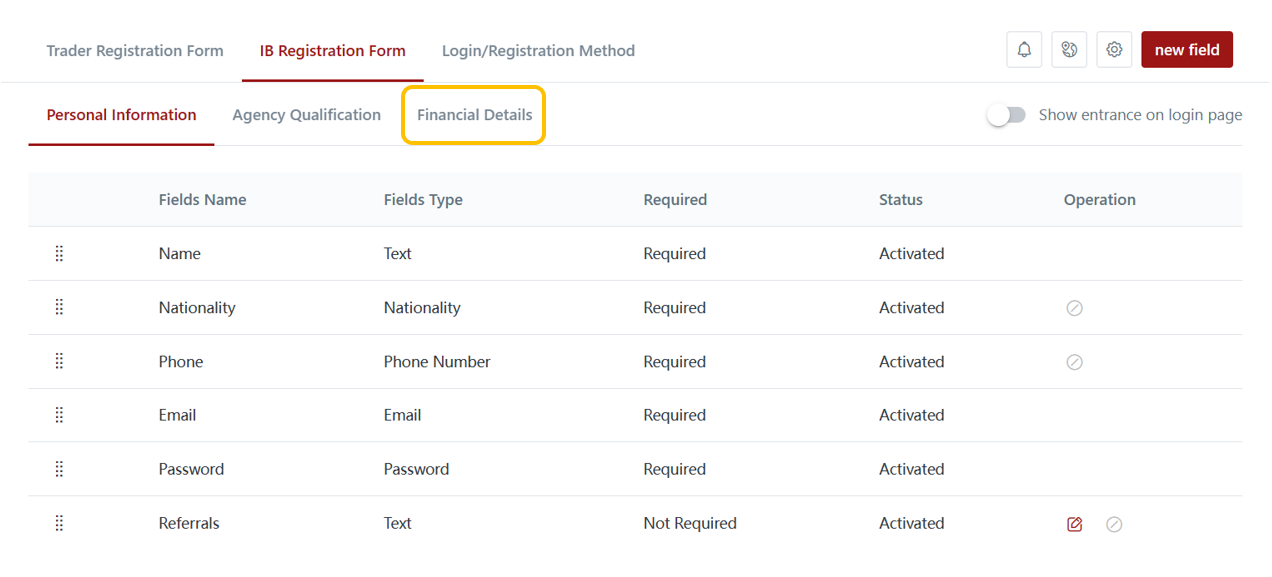Select the Personal Information sub-tab
The height and width of the screenshot is (577, 1272).
tap(121, 115)
